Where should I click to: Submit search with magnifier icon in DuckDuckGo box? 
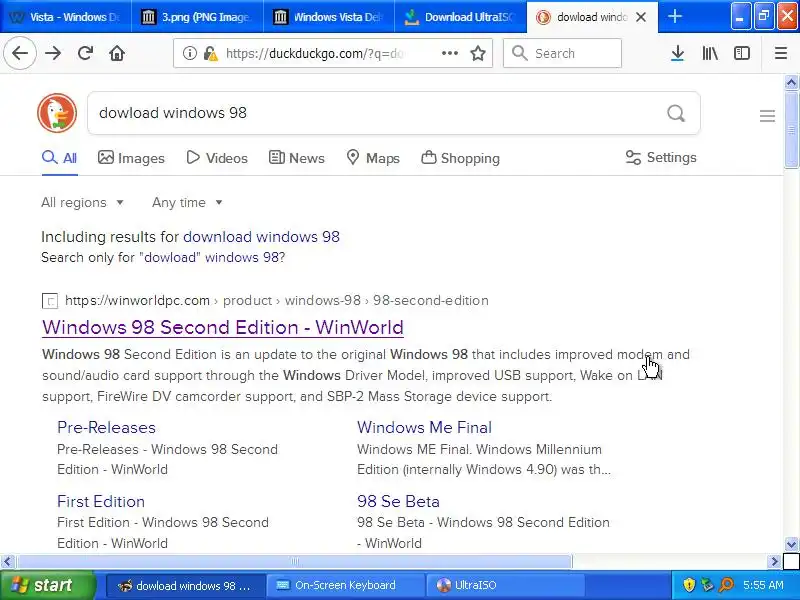pyautogui.click(x=676, y=113)
